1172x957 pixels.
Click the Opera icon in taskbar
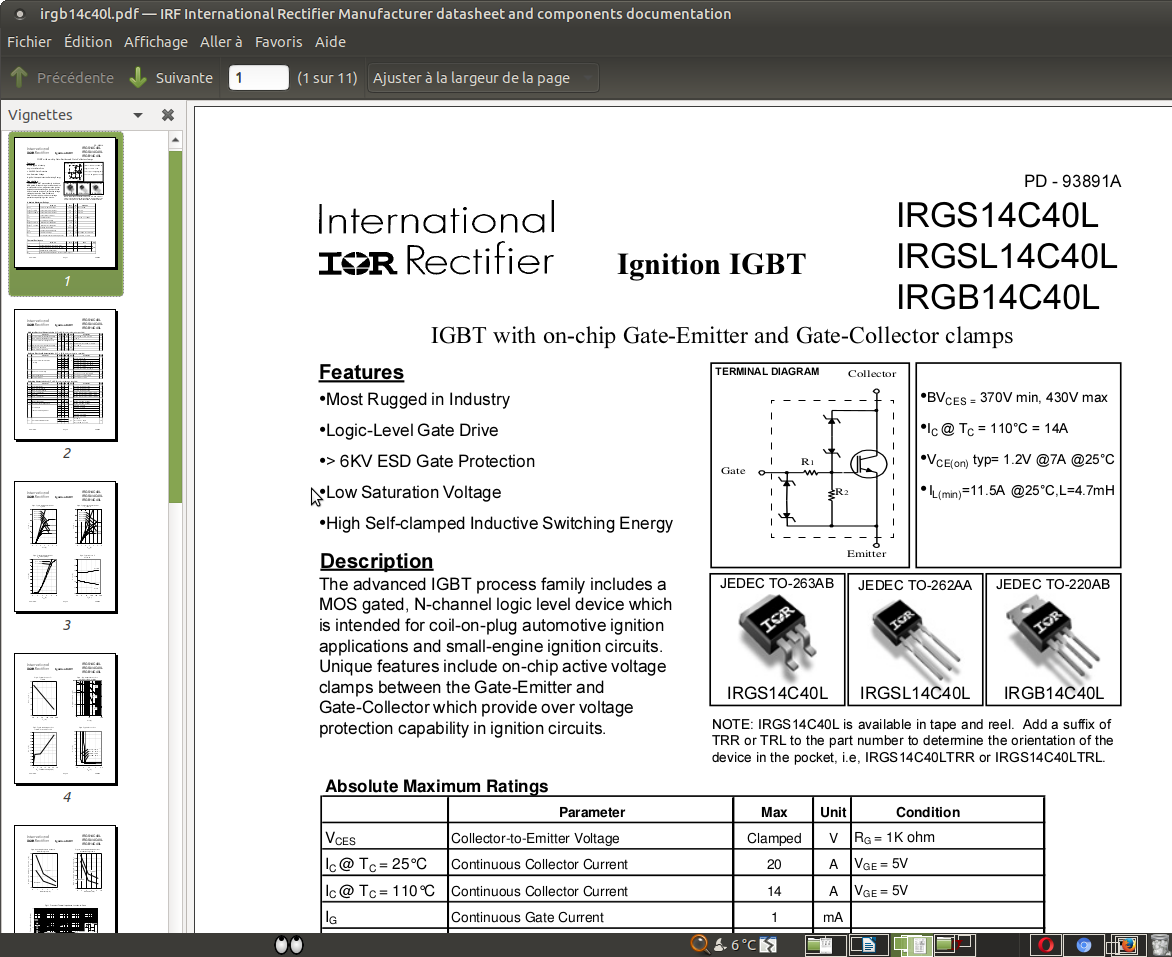coord(1046,944)
